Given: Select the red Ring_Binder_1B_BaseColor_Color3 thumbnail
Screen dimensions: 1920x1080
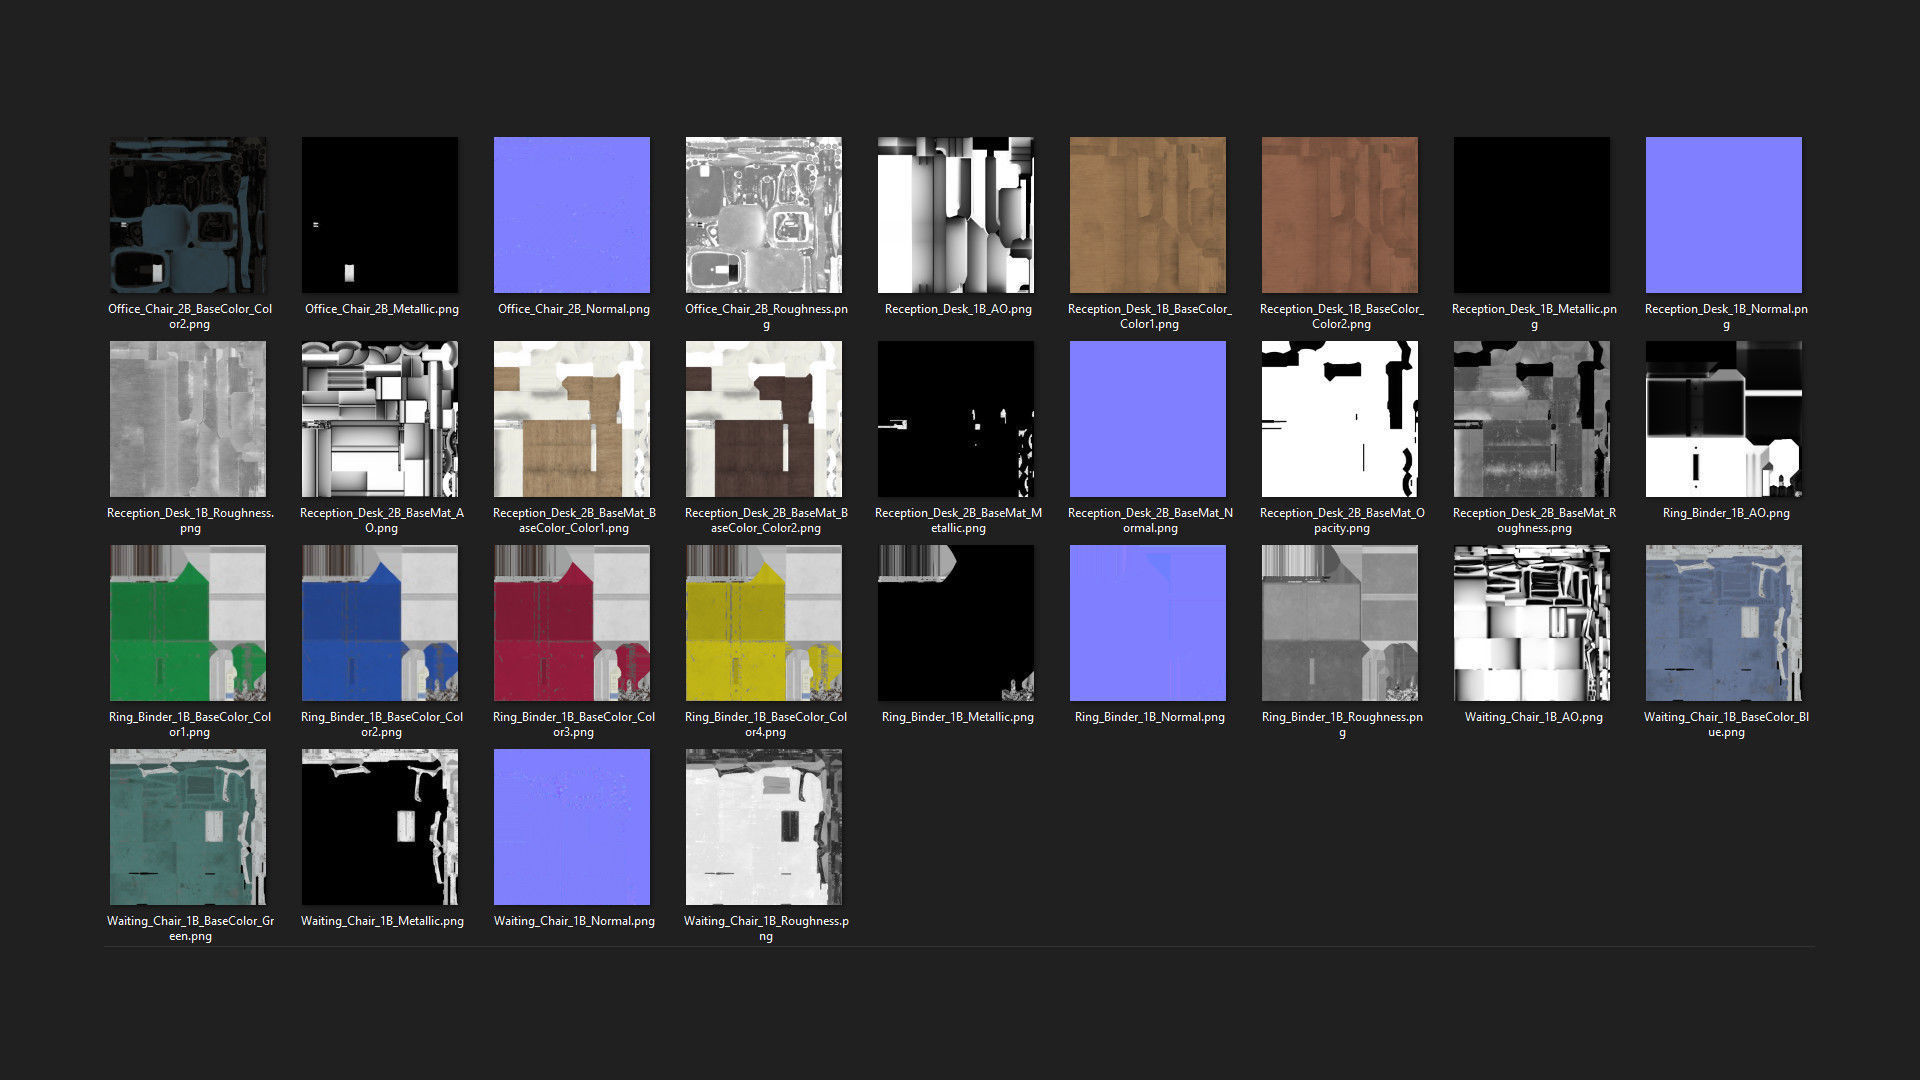Looking at the screenshot, I should click(x=572, y=623).
